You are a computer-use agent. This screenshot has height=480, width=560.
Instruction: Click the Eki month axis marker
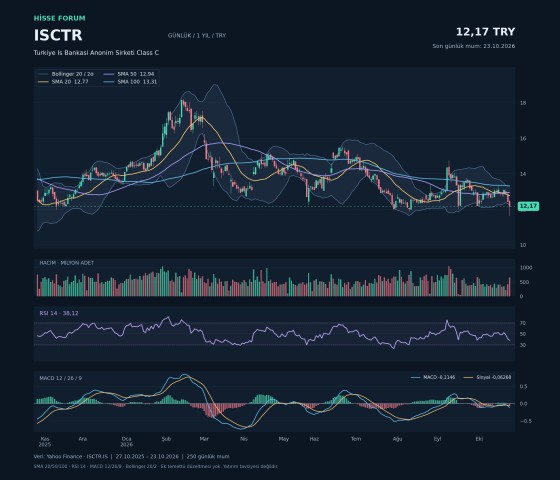(479, 439)
